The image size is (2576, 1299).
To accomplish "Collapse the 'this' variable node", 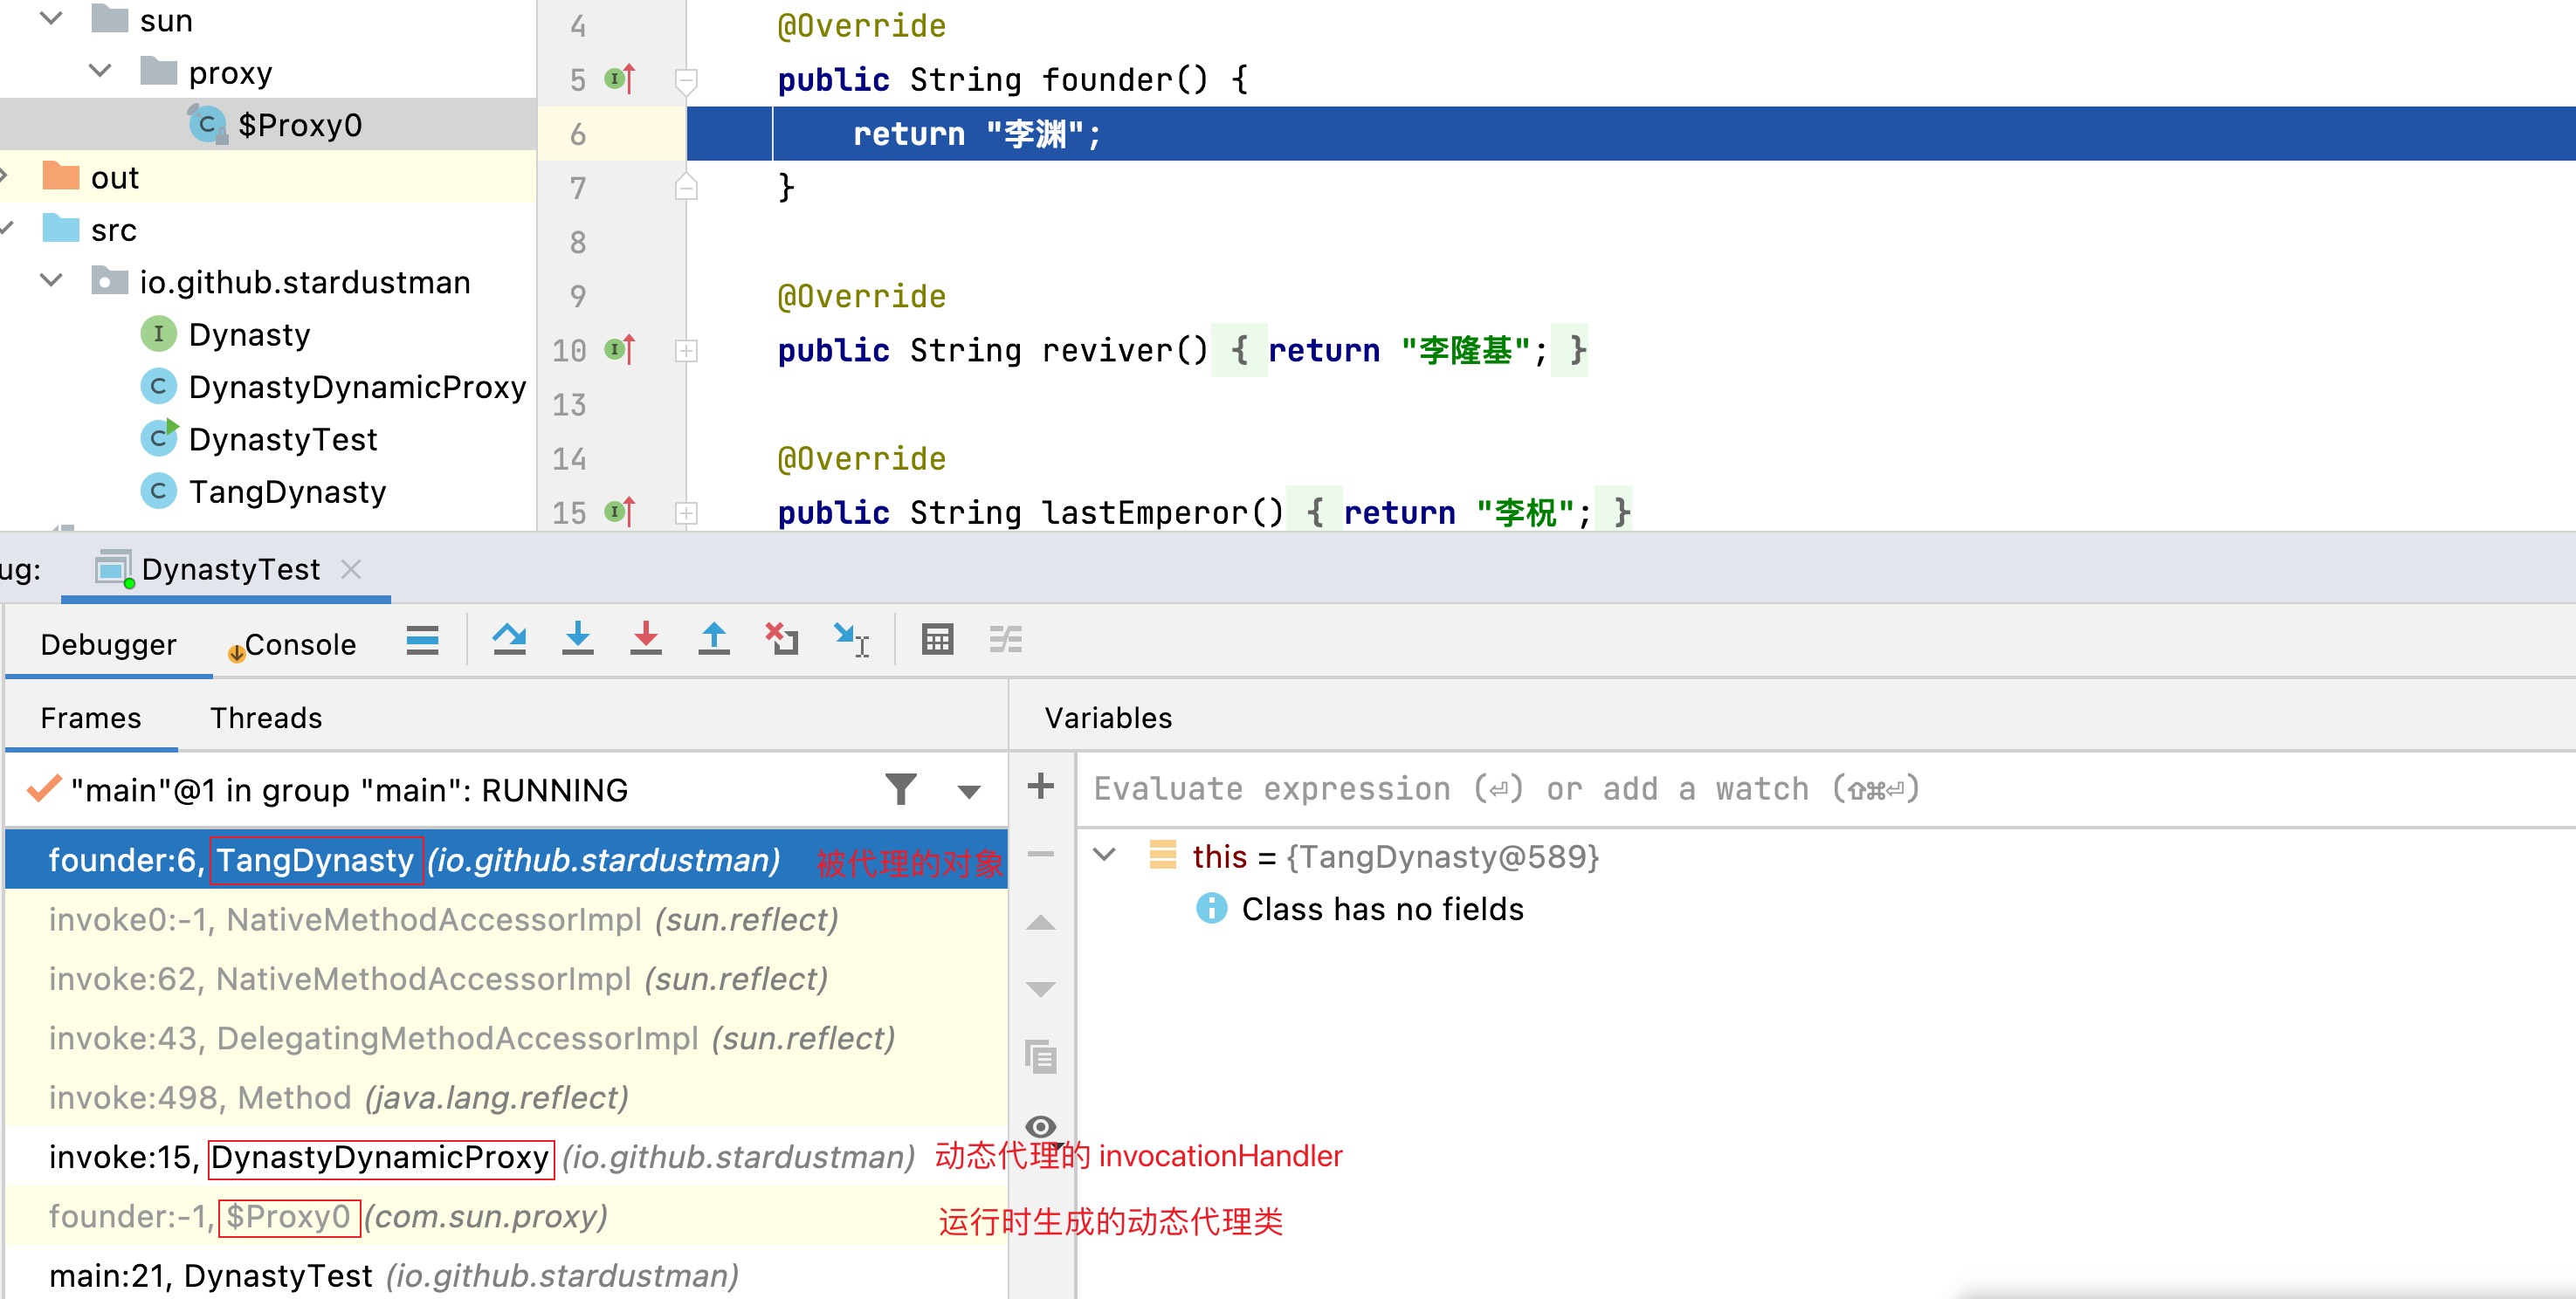I will click(x=1104, y=855).
